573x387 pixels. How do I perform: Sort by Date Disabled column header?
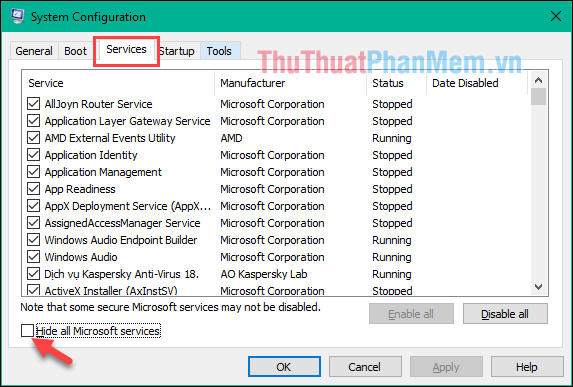(x=477, y=83)
